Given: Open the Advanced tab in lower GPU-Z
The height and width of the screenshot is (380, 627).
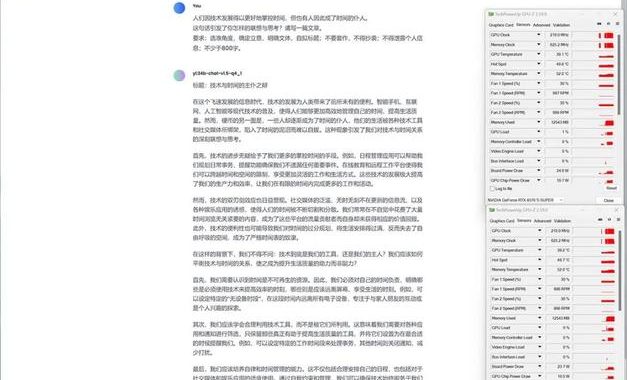Looking at the screenshot, I should 542,221.
